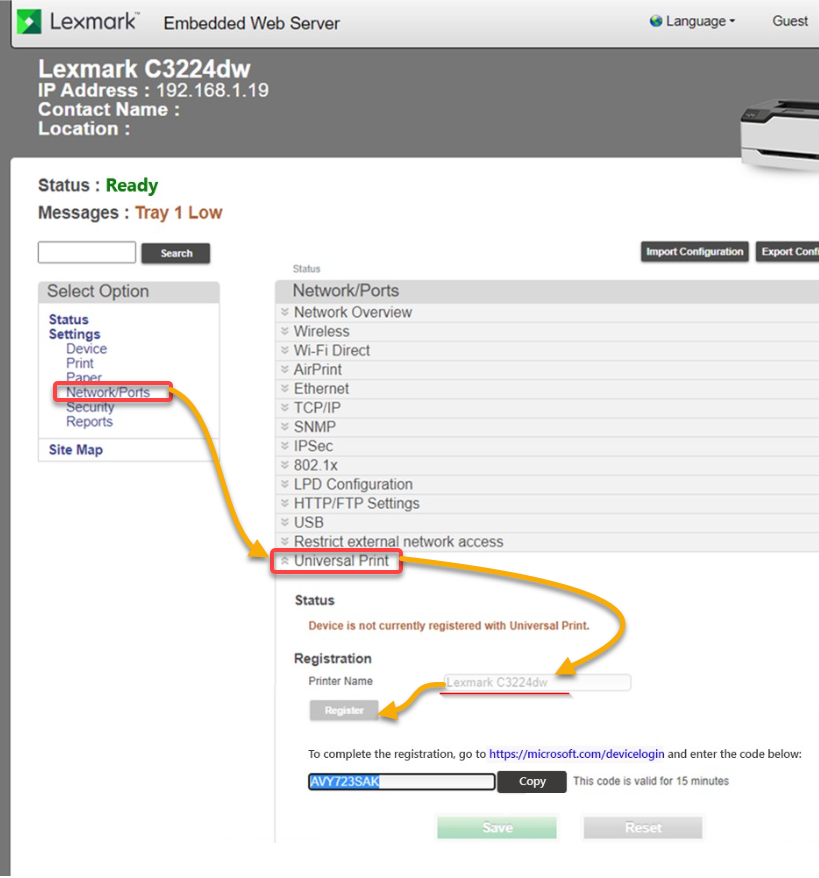Open the Paper settings link

click(84, 377)
